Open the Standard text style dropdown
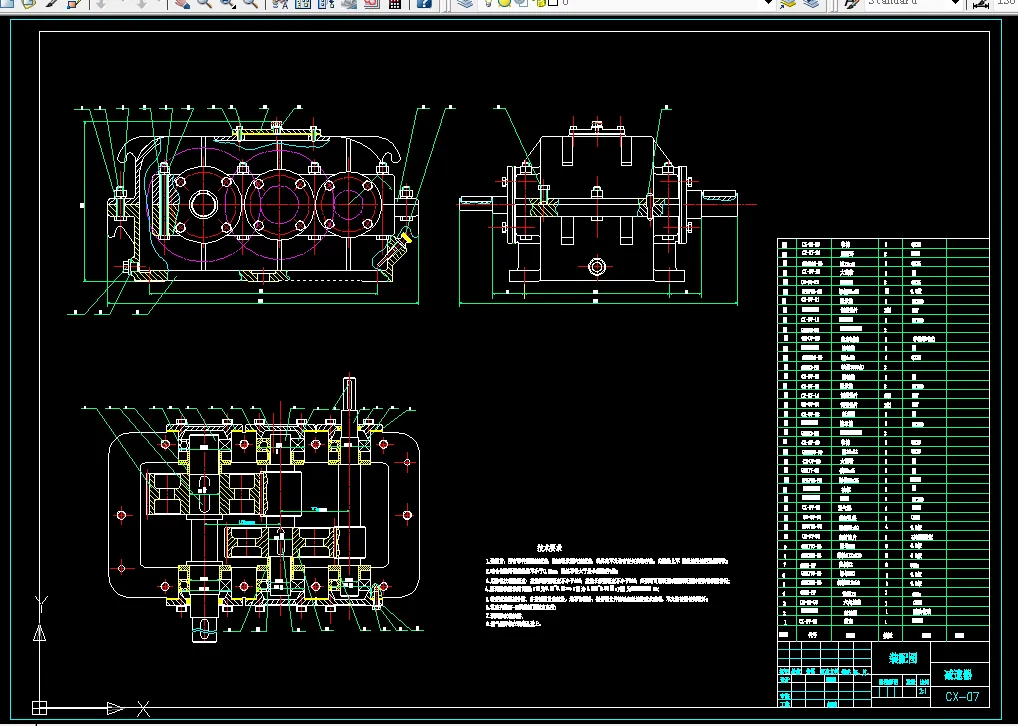This screenshot has height=726, width=1018. (x=953, y=3)
